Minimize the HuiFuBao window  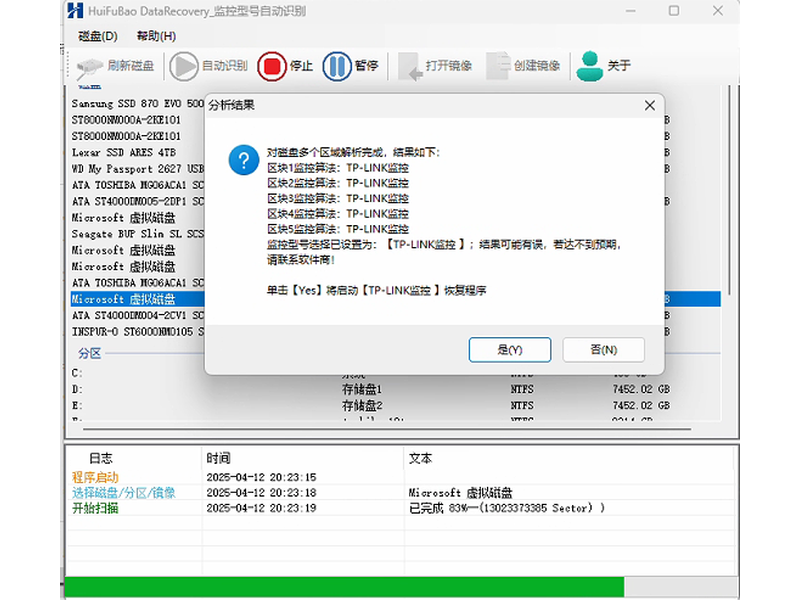click(x=631, y=11)
